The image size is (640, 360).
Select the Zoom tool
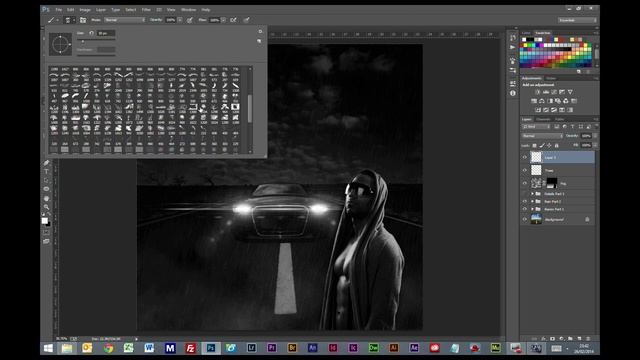coord(46,207)
